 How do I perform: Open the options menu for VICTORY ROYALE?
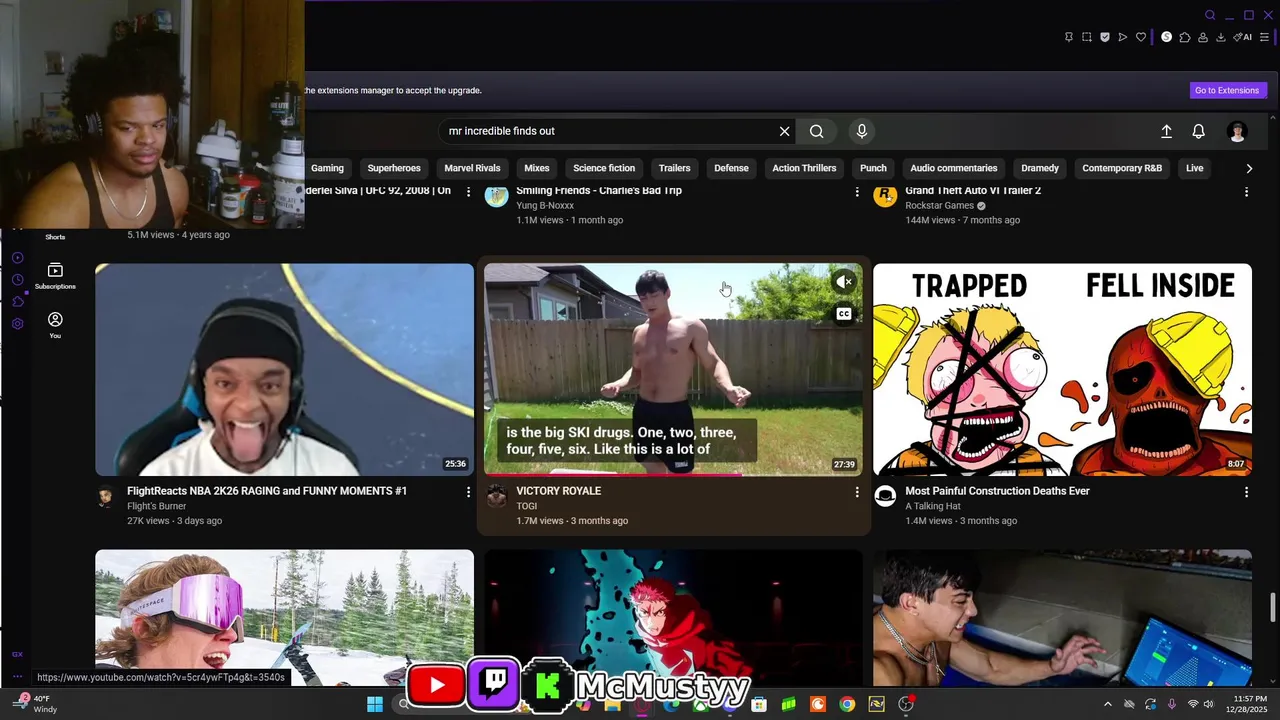(x=856, y=492)
